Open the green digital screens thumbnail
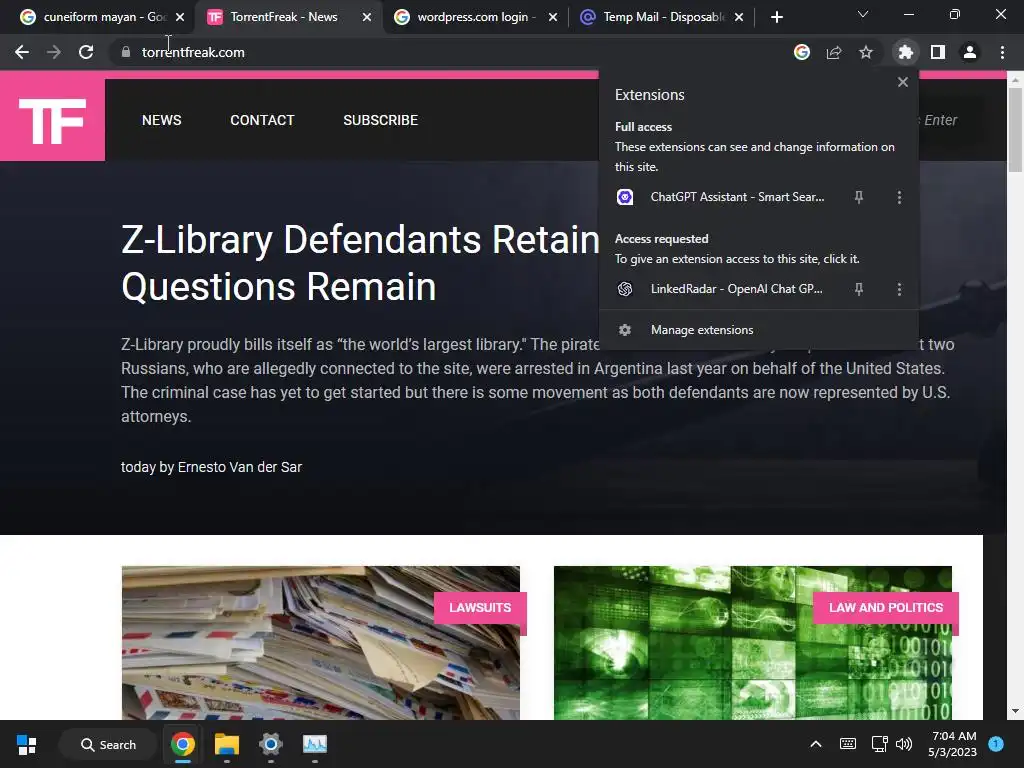Viewport: 1024px width, 768px height. [752, 643]
